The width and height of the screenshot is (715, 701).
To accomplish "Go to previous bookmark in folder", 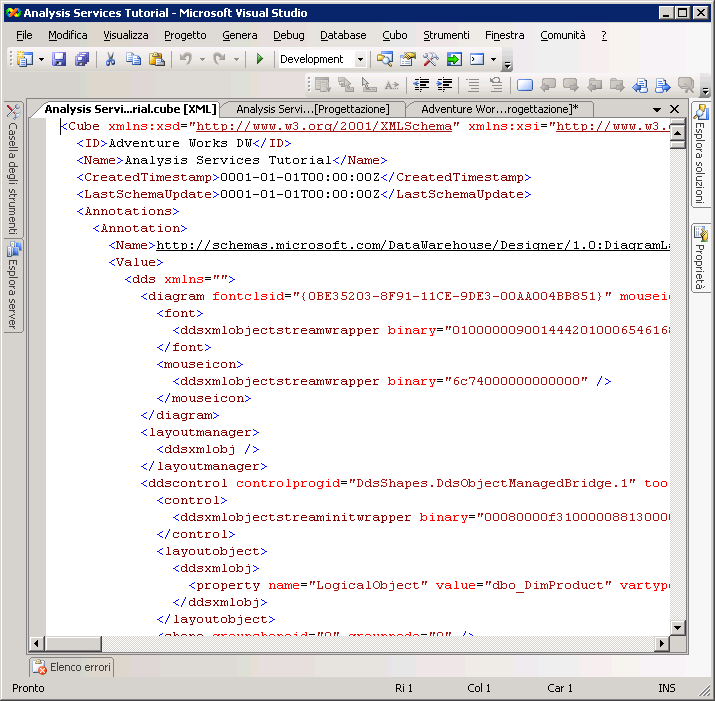I will point(594,85).
